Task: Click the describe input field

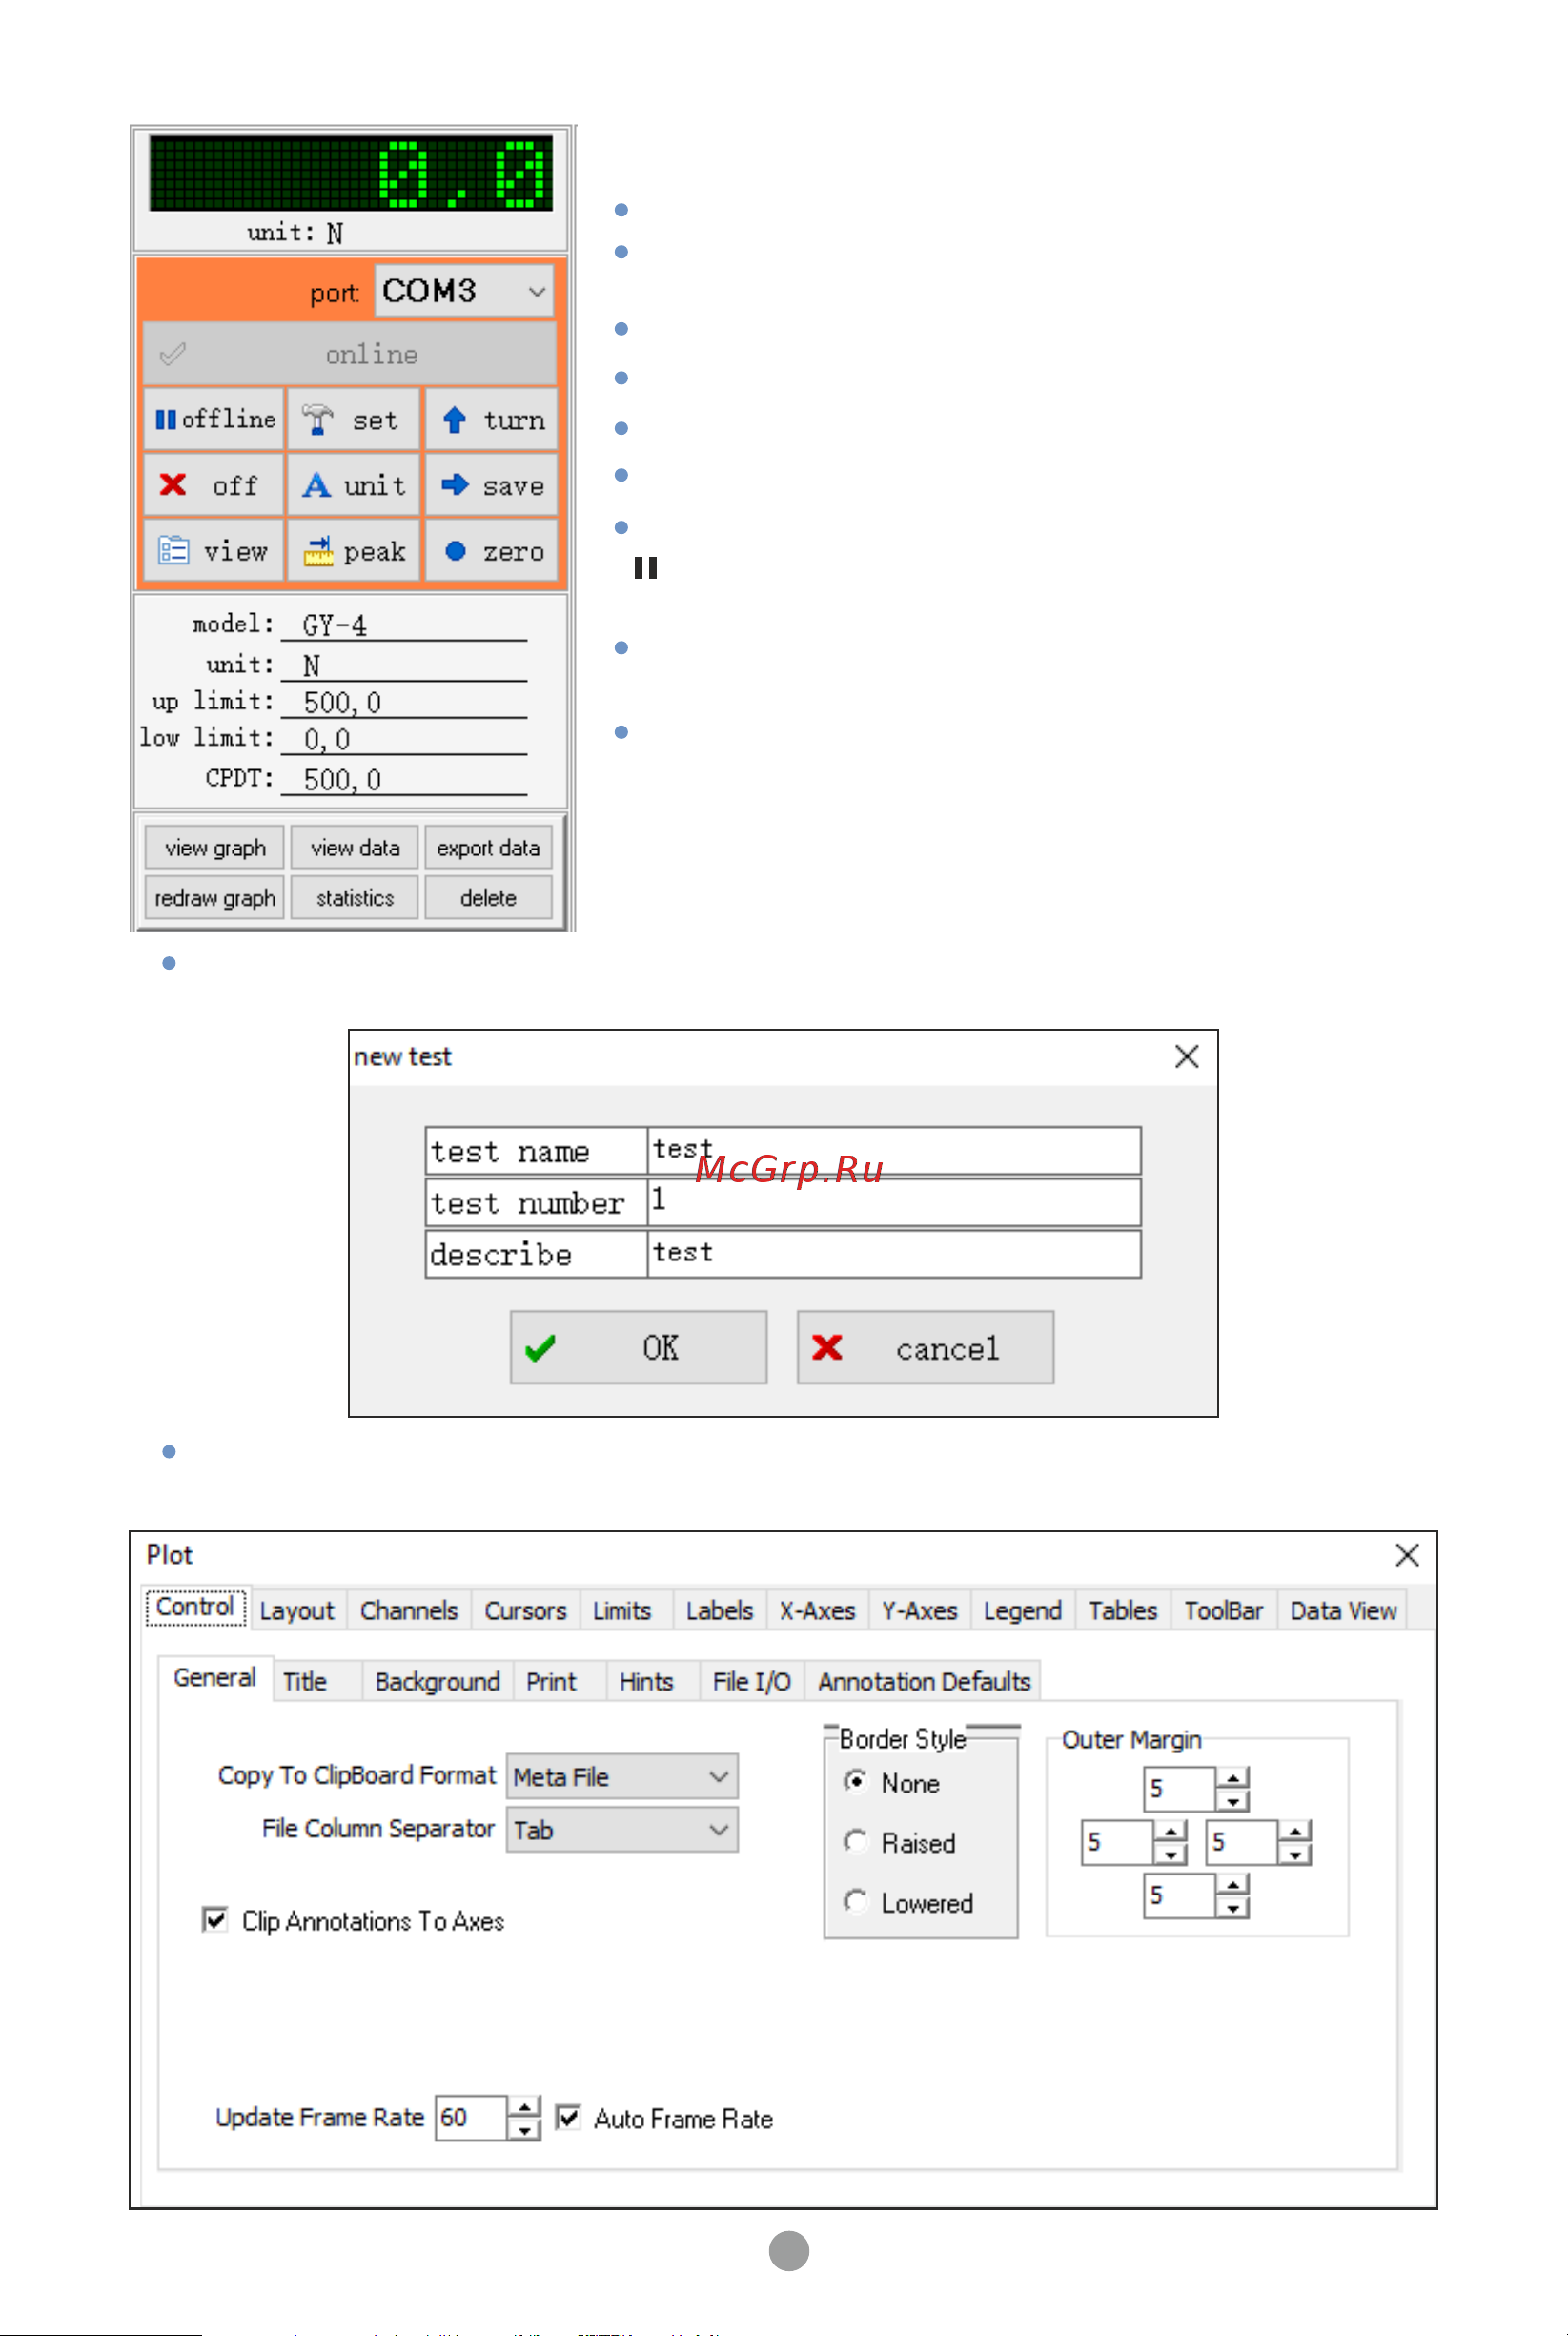Action: tap(894, 1254)
